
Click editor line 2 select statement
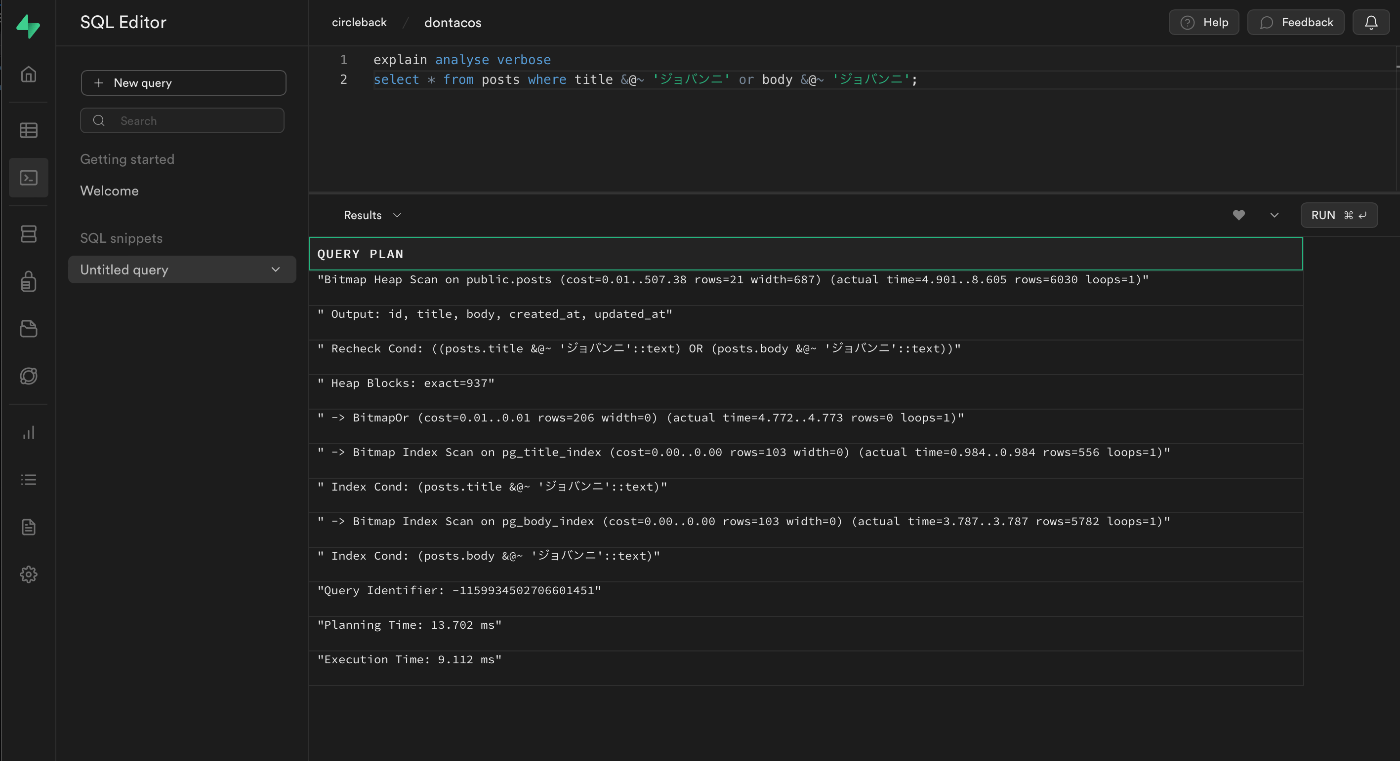[645, 80]
